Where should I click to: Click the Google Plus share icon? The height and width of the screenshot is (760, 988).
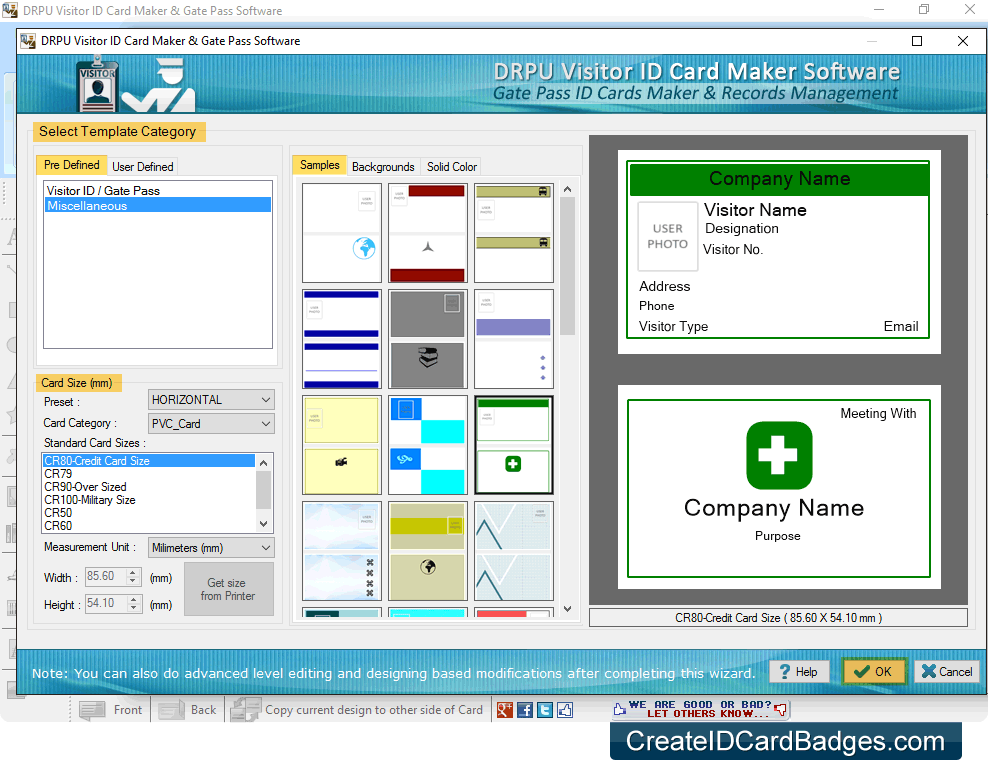point(505,710)
